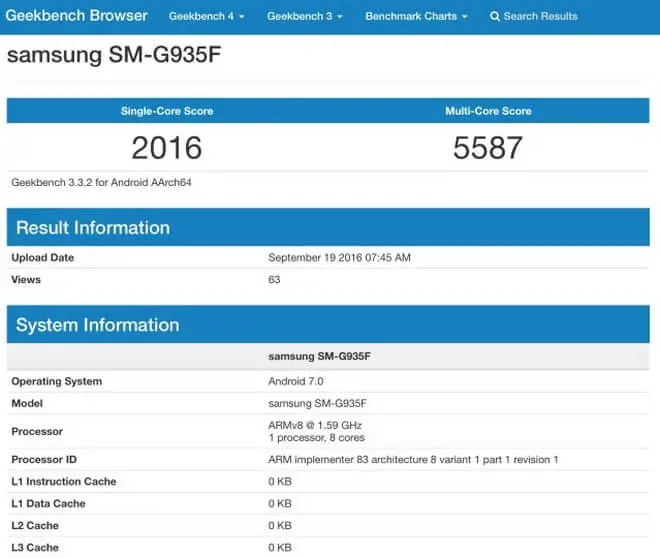This screenshot has height=558, width=660.
Task: Click the System Information section header
Action: tap(328, 324)
